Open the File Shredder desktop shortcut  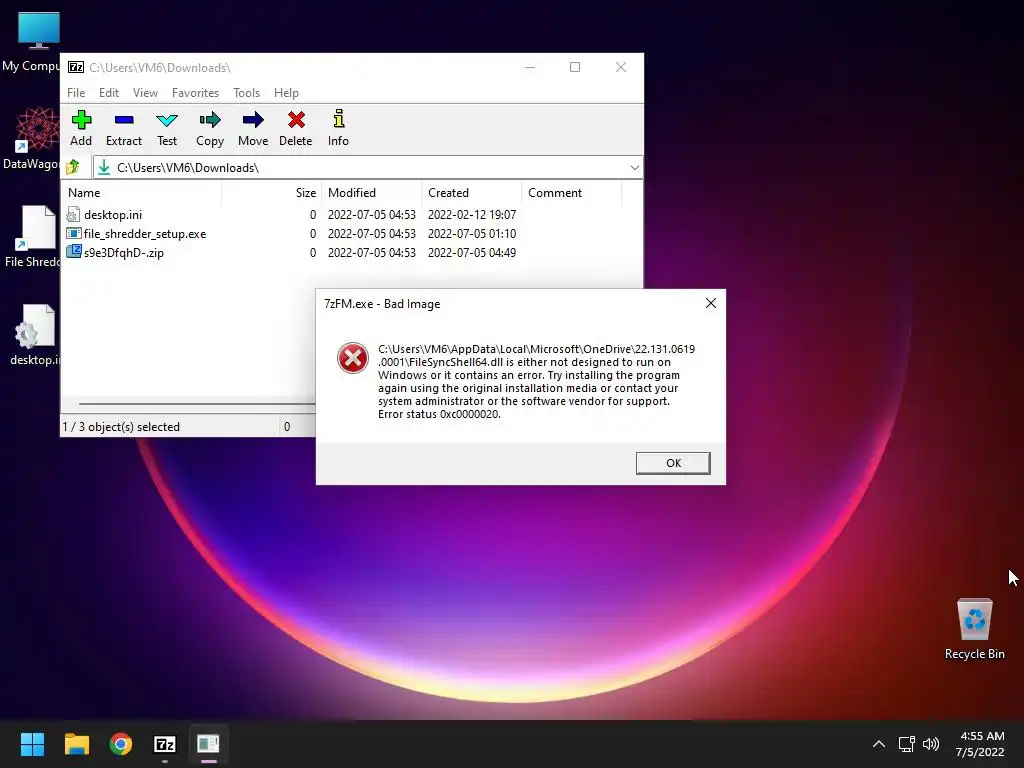coord(31,236)
